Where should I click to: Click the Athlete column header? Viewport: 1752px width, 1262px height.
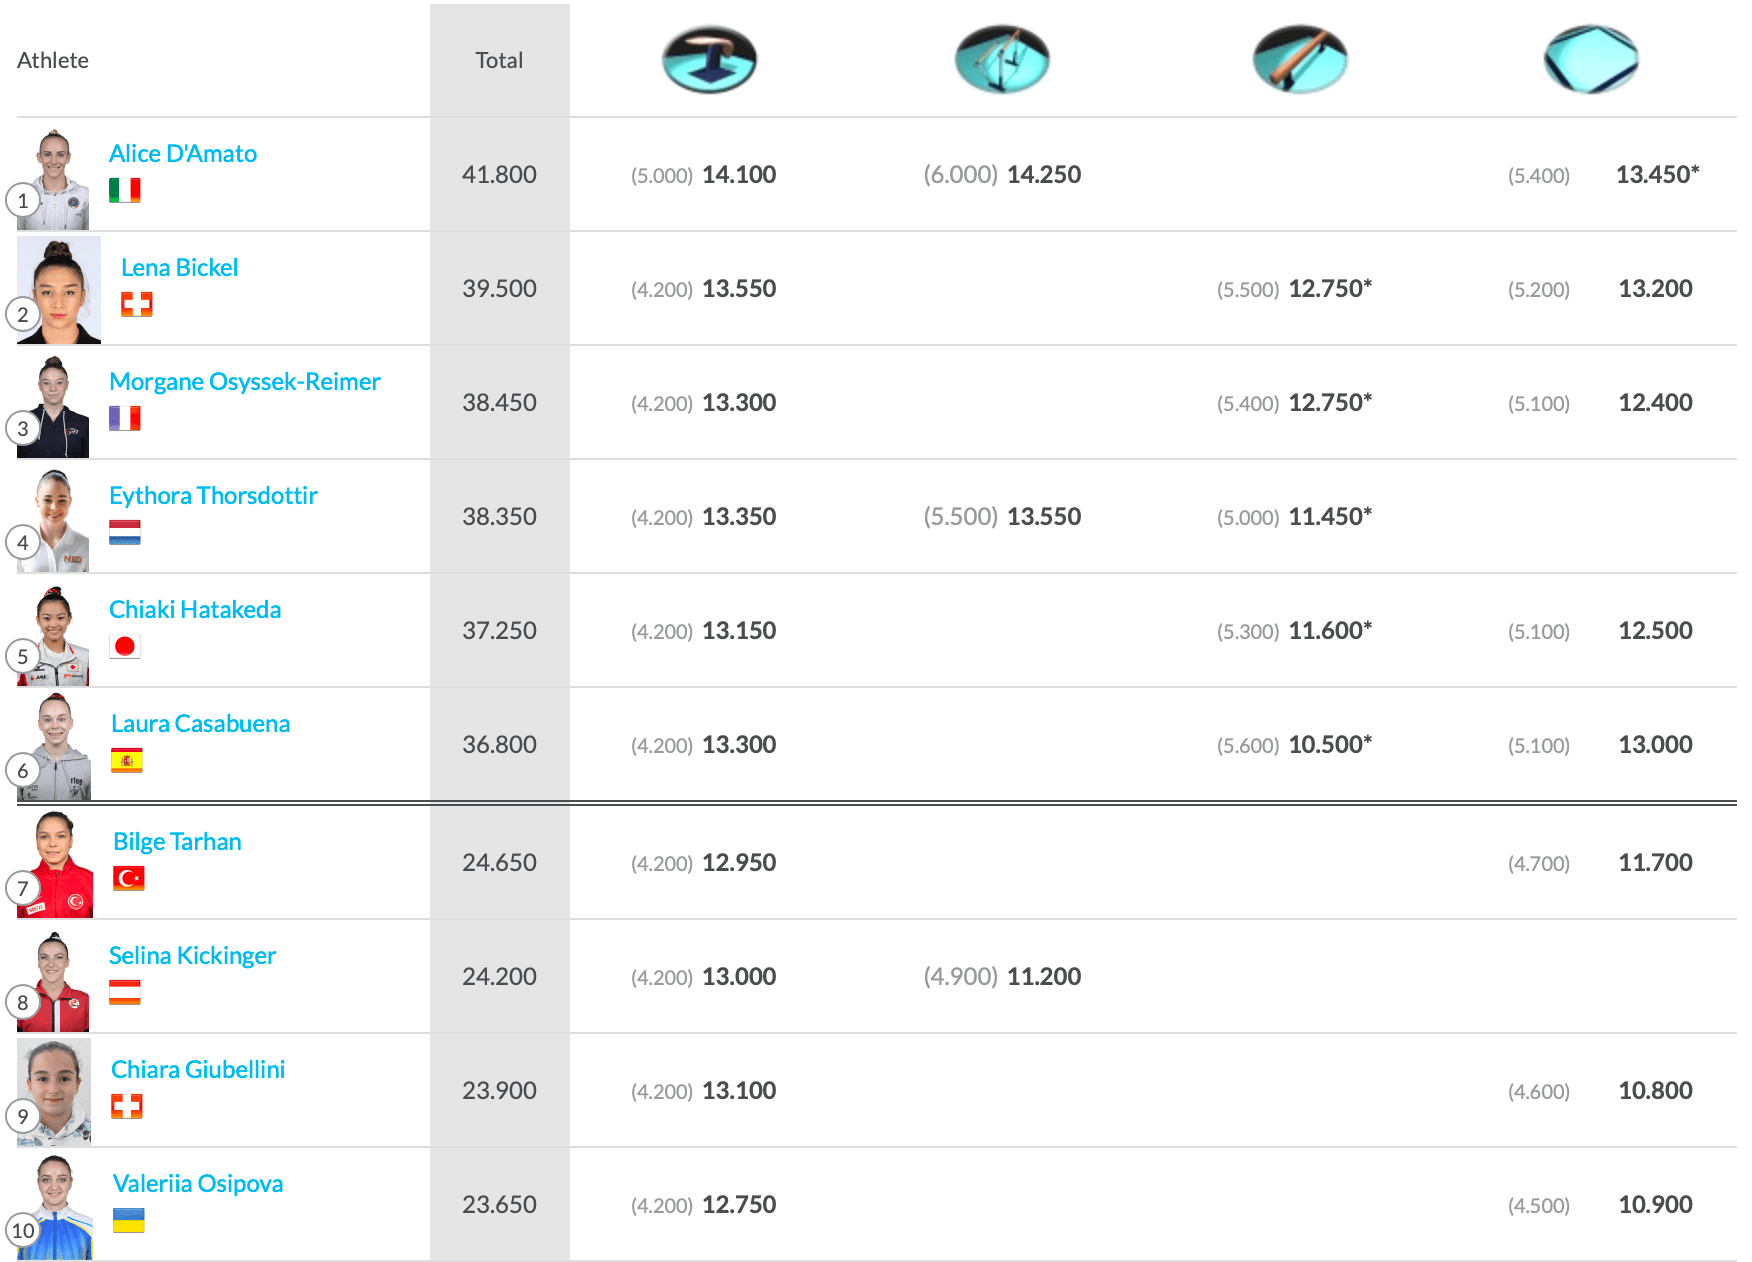pyautogui.click(x=53, y=60)
